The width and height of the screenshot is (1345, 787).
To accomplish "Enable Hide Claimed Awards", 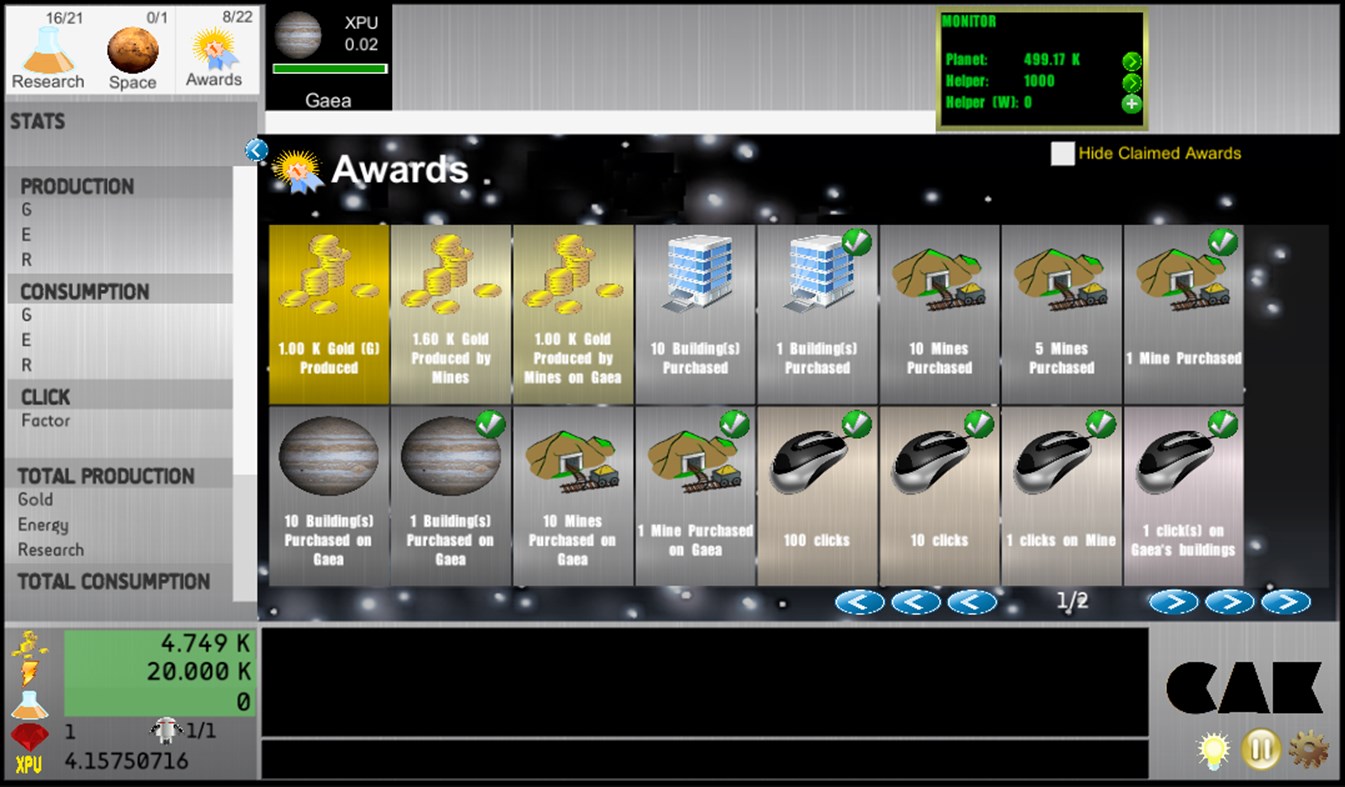I will (1062, 154).
